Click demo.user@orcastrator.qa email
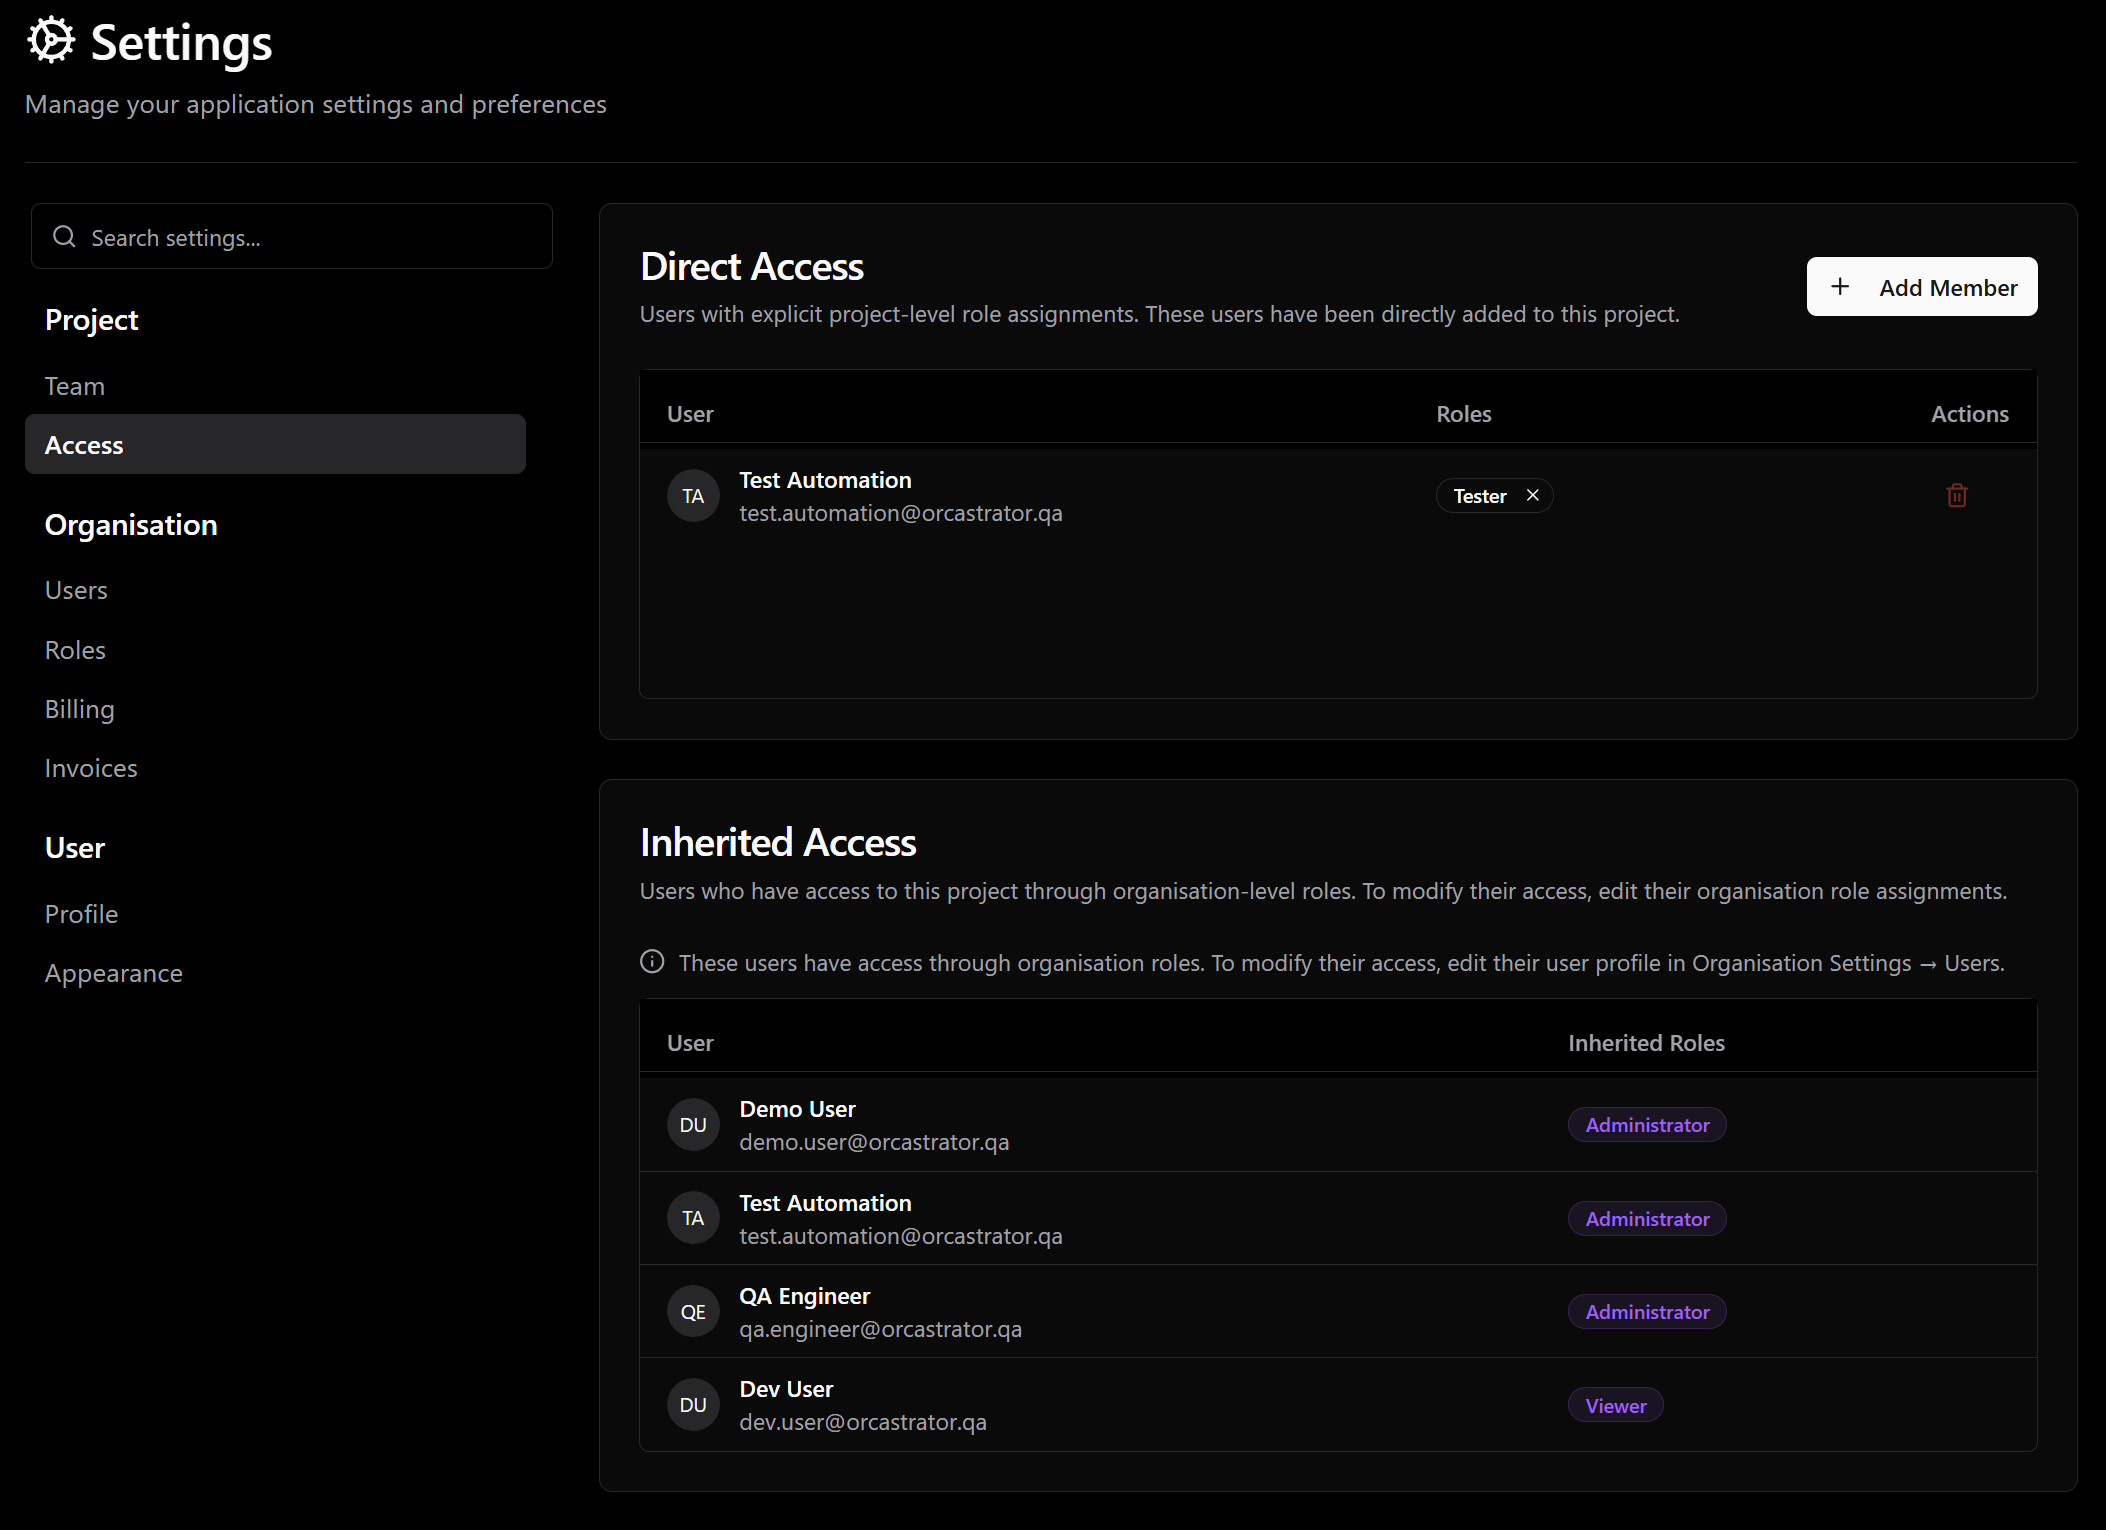The width and height of the screenshot is (2106, 1530). pyautogui.click(x=874, y=1142)
